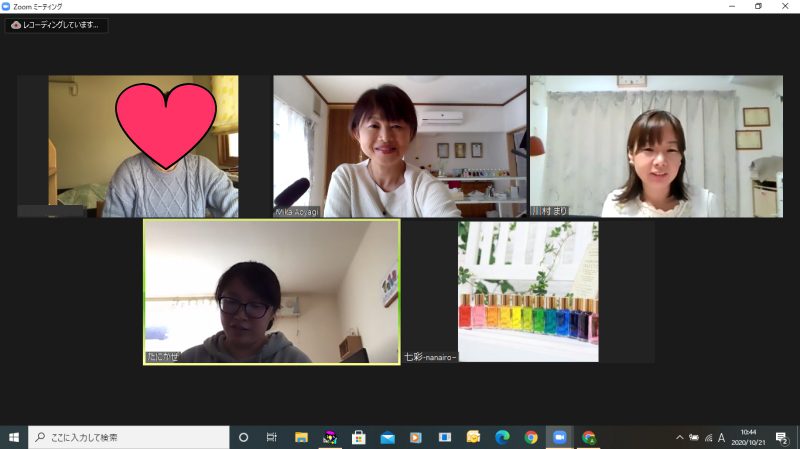Open the taskbar clock and date
800x449 pixels.
(749, 437)
